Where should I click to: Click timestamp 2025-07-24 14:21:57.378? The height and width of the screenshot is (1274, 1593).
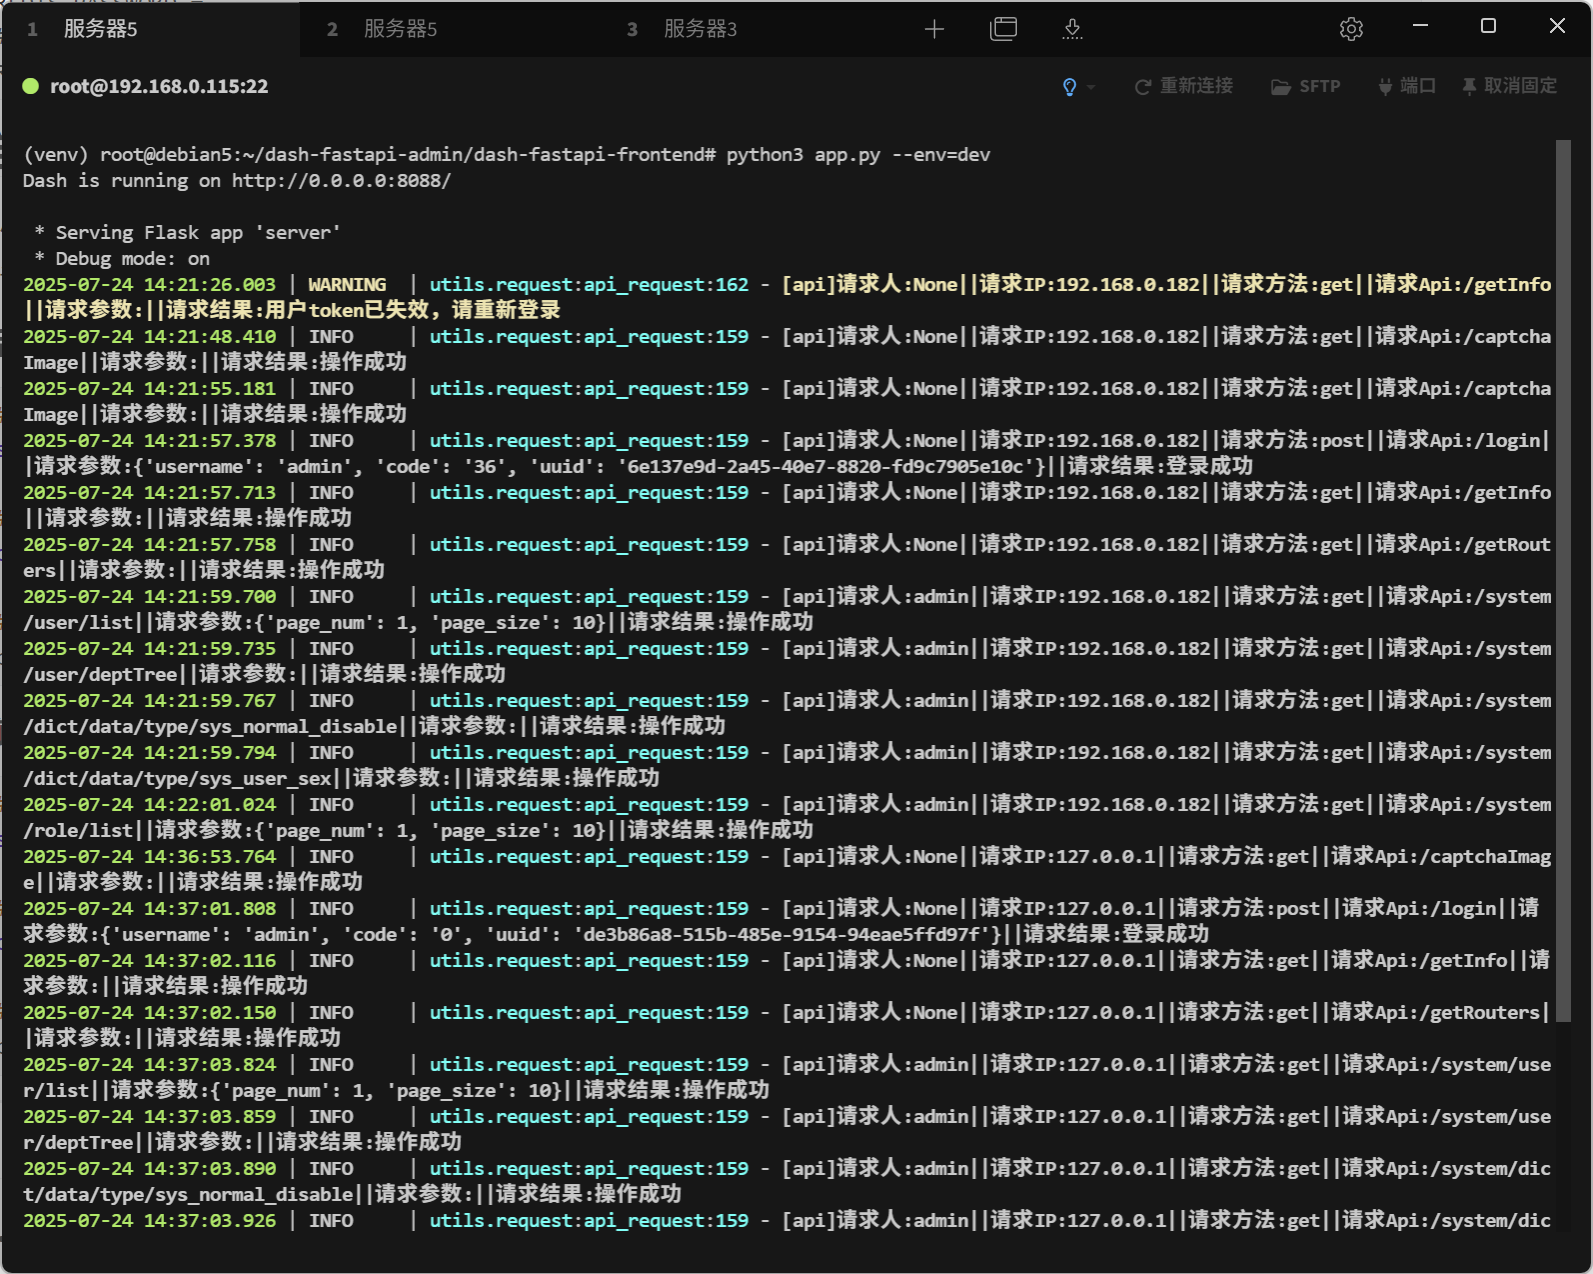149,440
